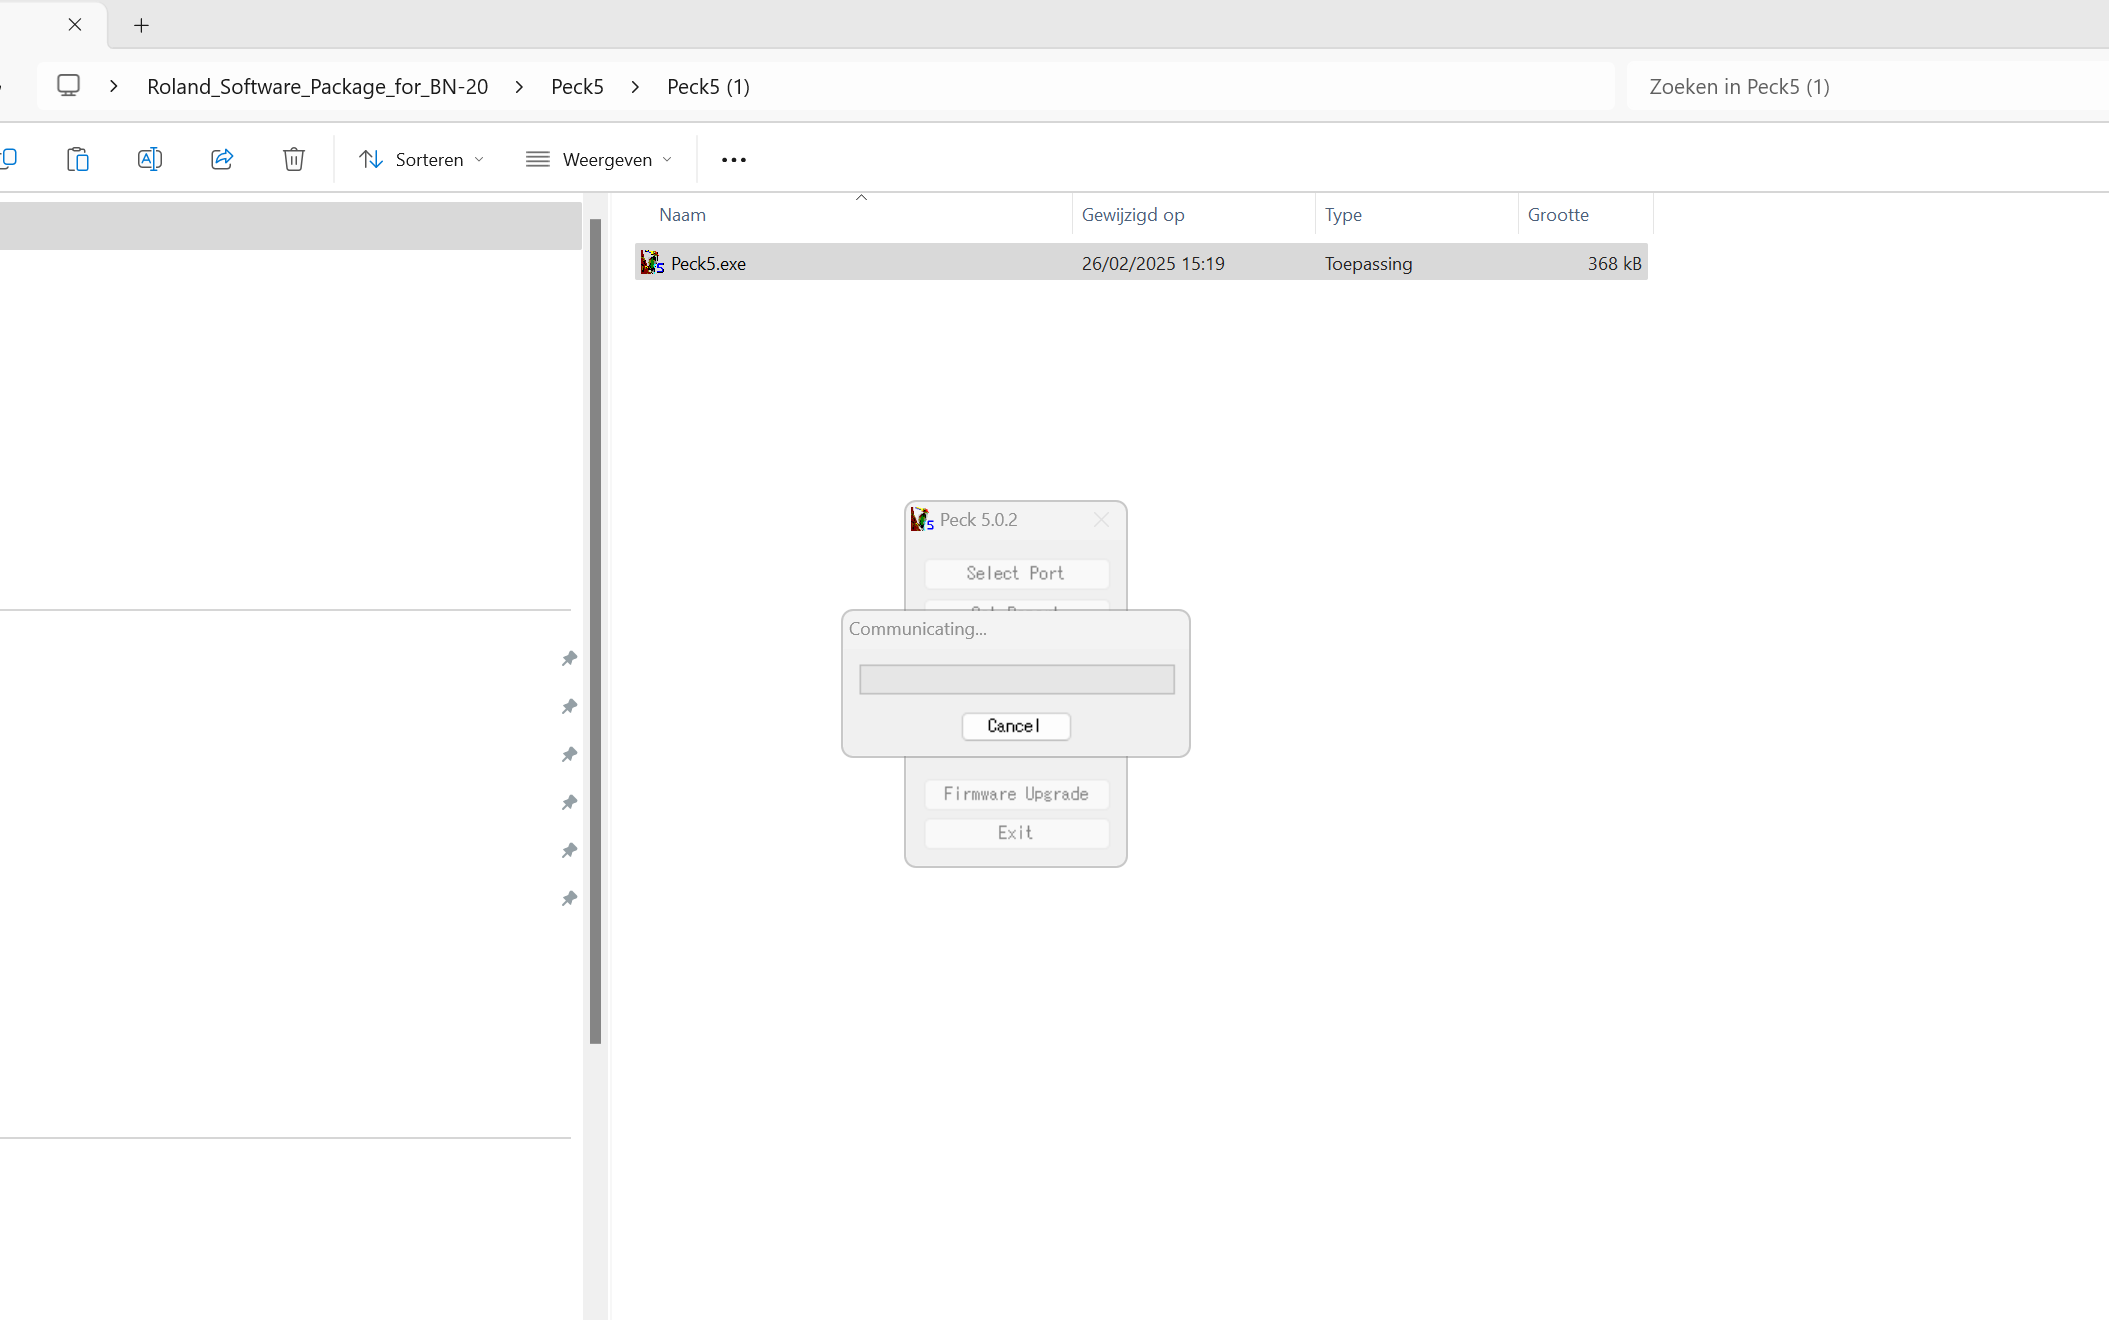Click the Peck5.exe application icon
The height and width of the screenshot is (1320, 2109).
tap(652, 263)
